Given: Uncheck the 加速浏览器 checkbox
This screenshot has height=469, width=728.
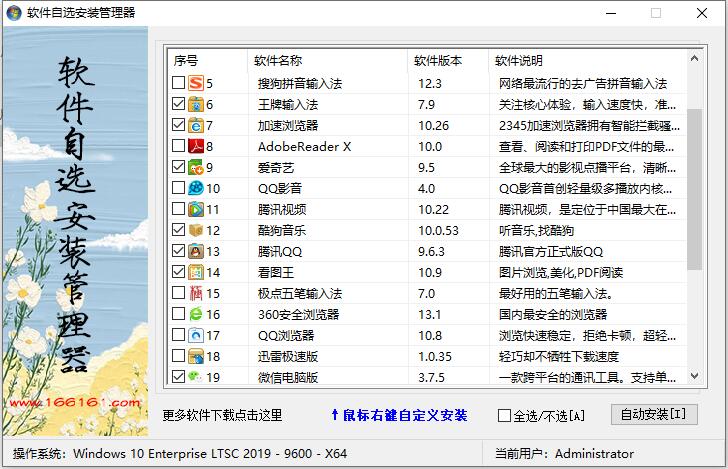Looking at the screenshot, I should 178,124.
